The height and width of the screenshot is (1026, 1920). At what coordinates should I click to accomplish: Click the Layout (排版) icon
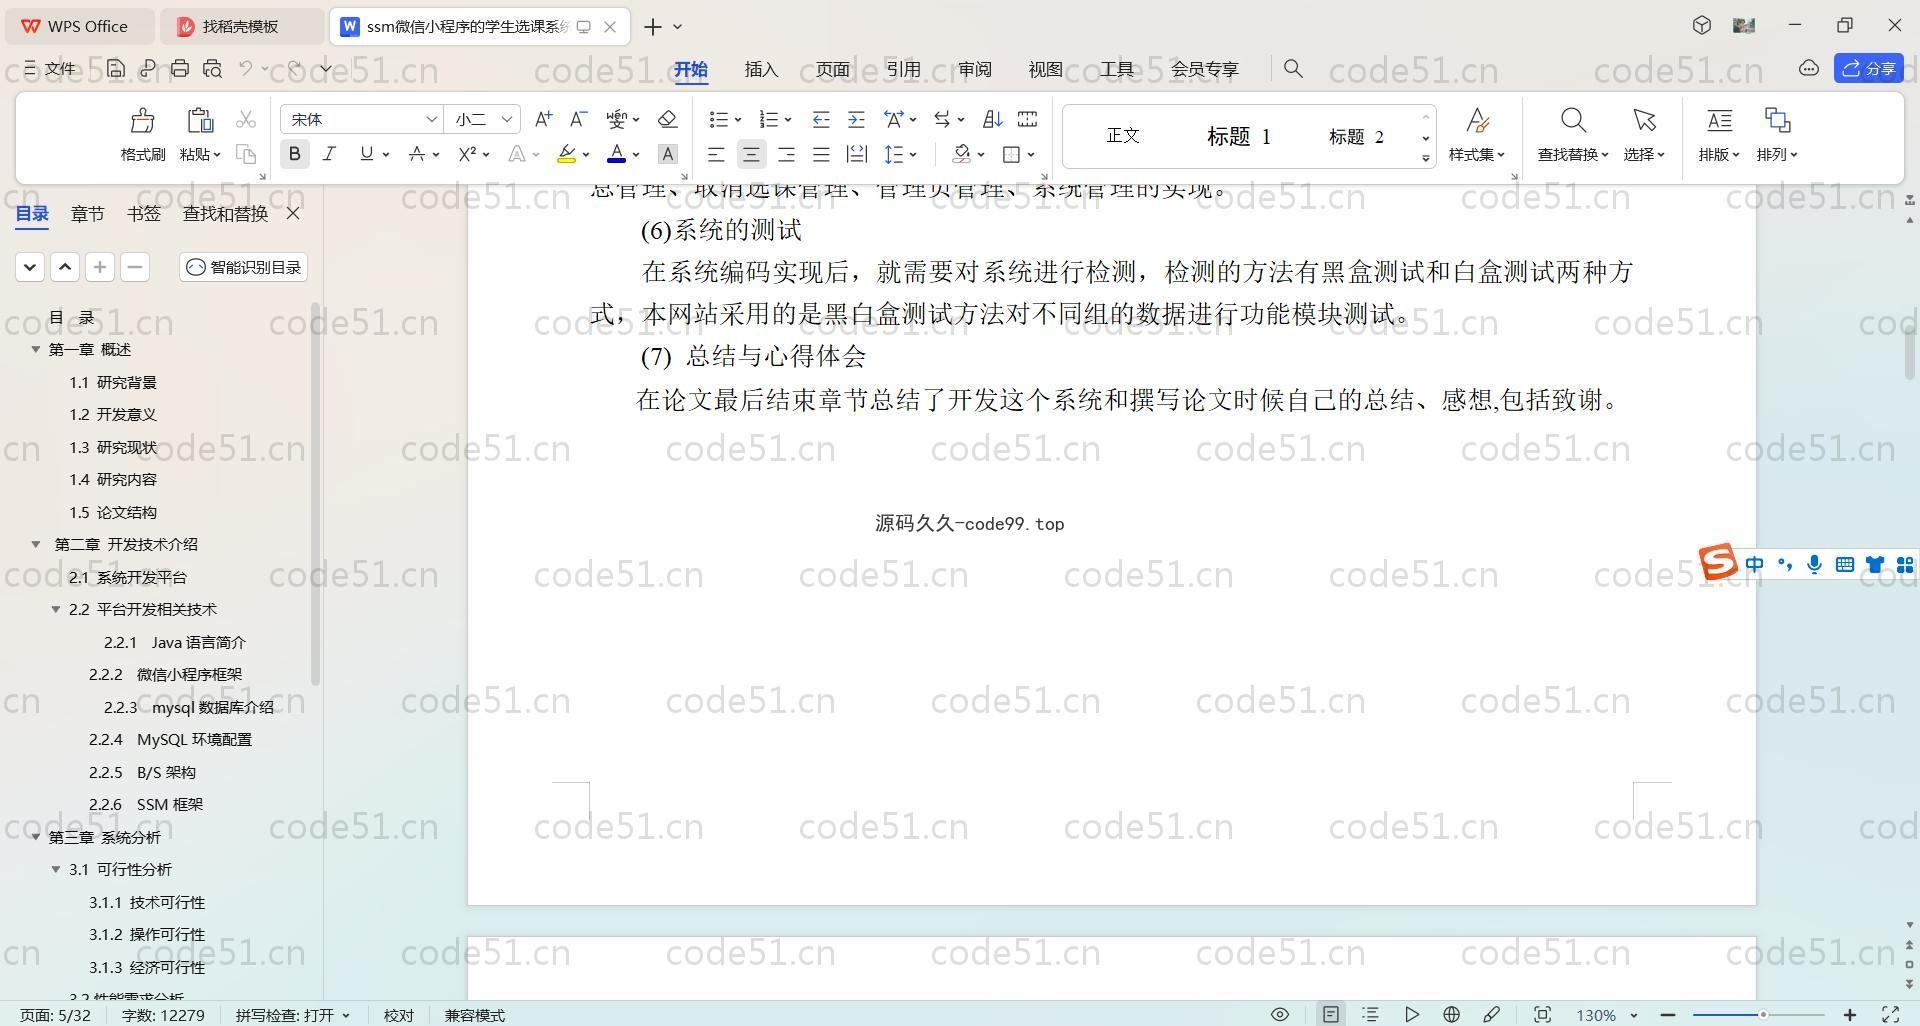[x=1719, y=121]
